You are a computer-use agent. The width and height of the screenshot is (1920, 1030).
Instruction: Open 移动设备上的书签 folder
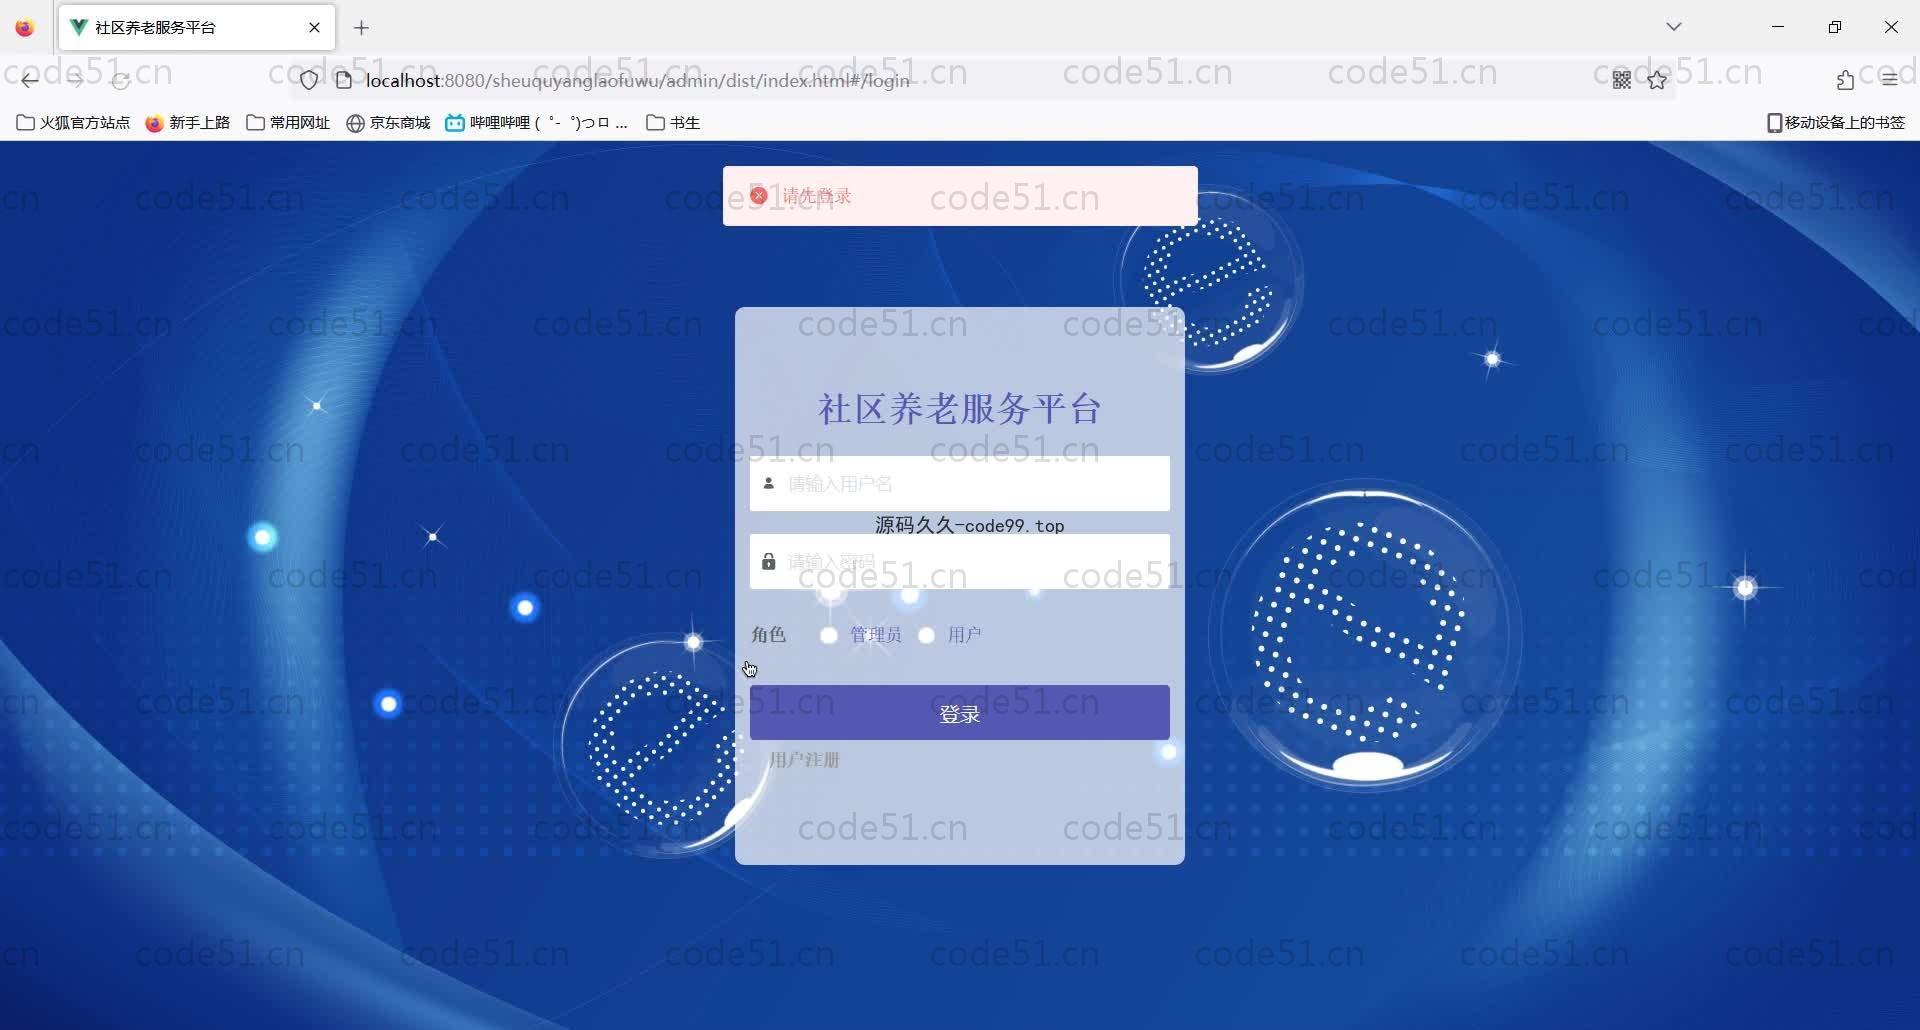coord(1836,122)
